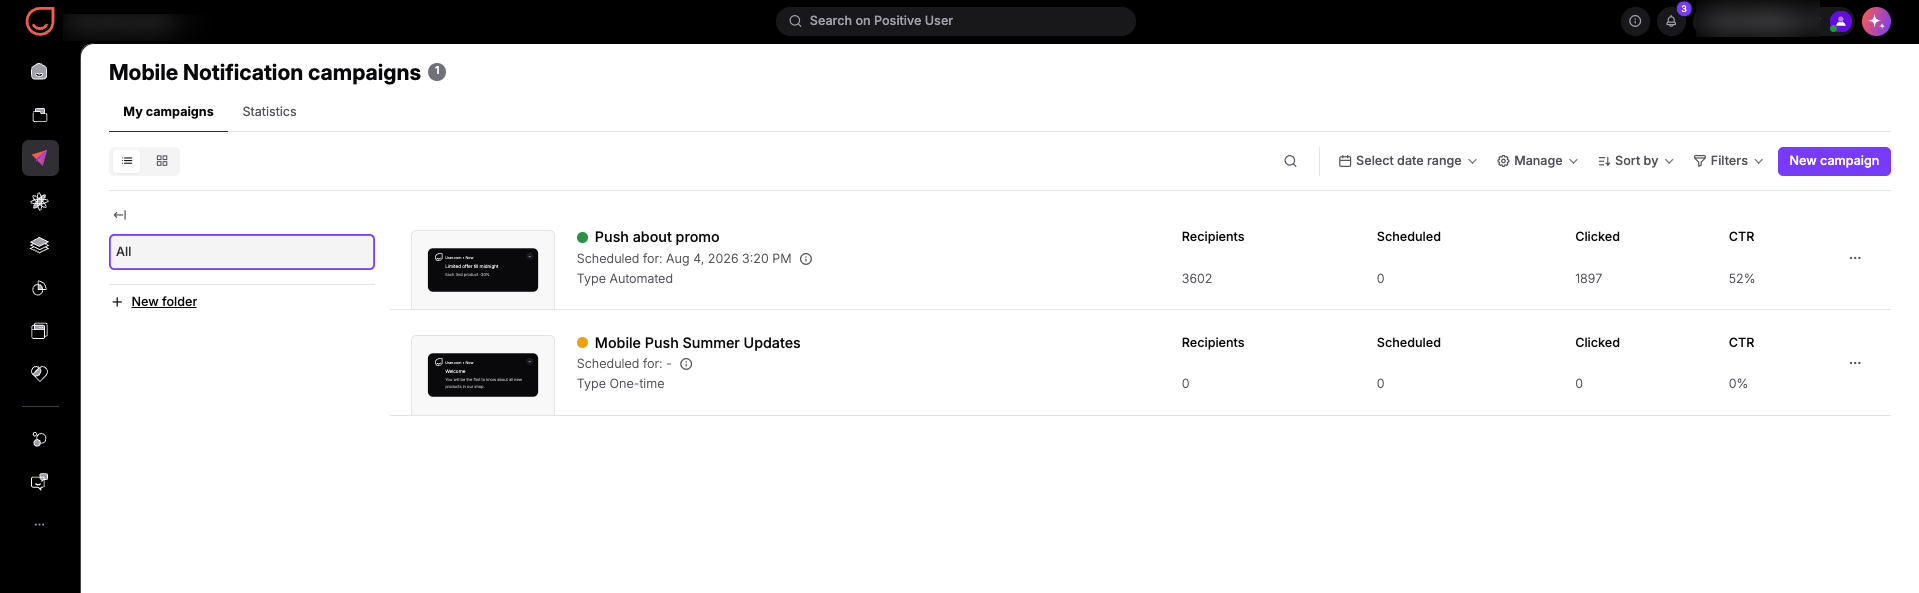Select the My campaigns tab
The width and height of the screenshot is (1919, 593).
point(168,112)
